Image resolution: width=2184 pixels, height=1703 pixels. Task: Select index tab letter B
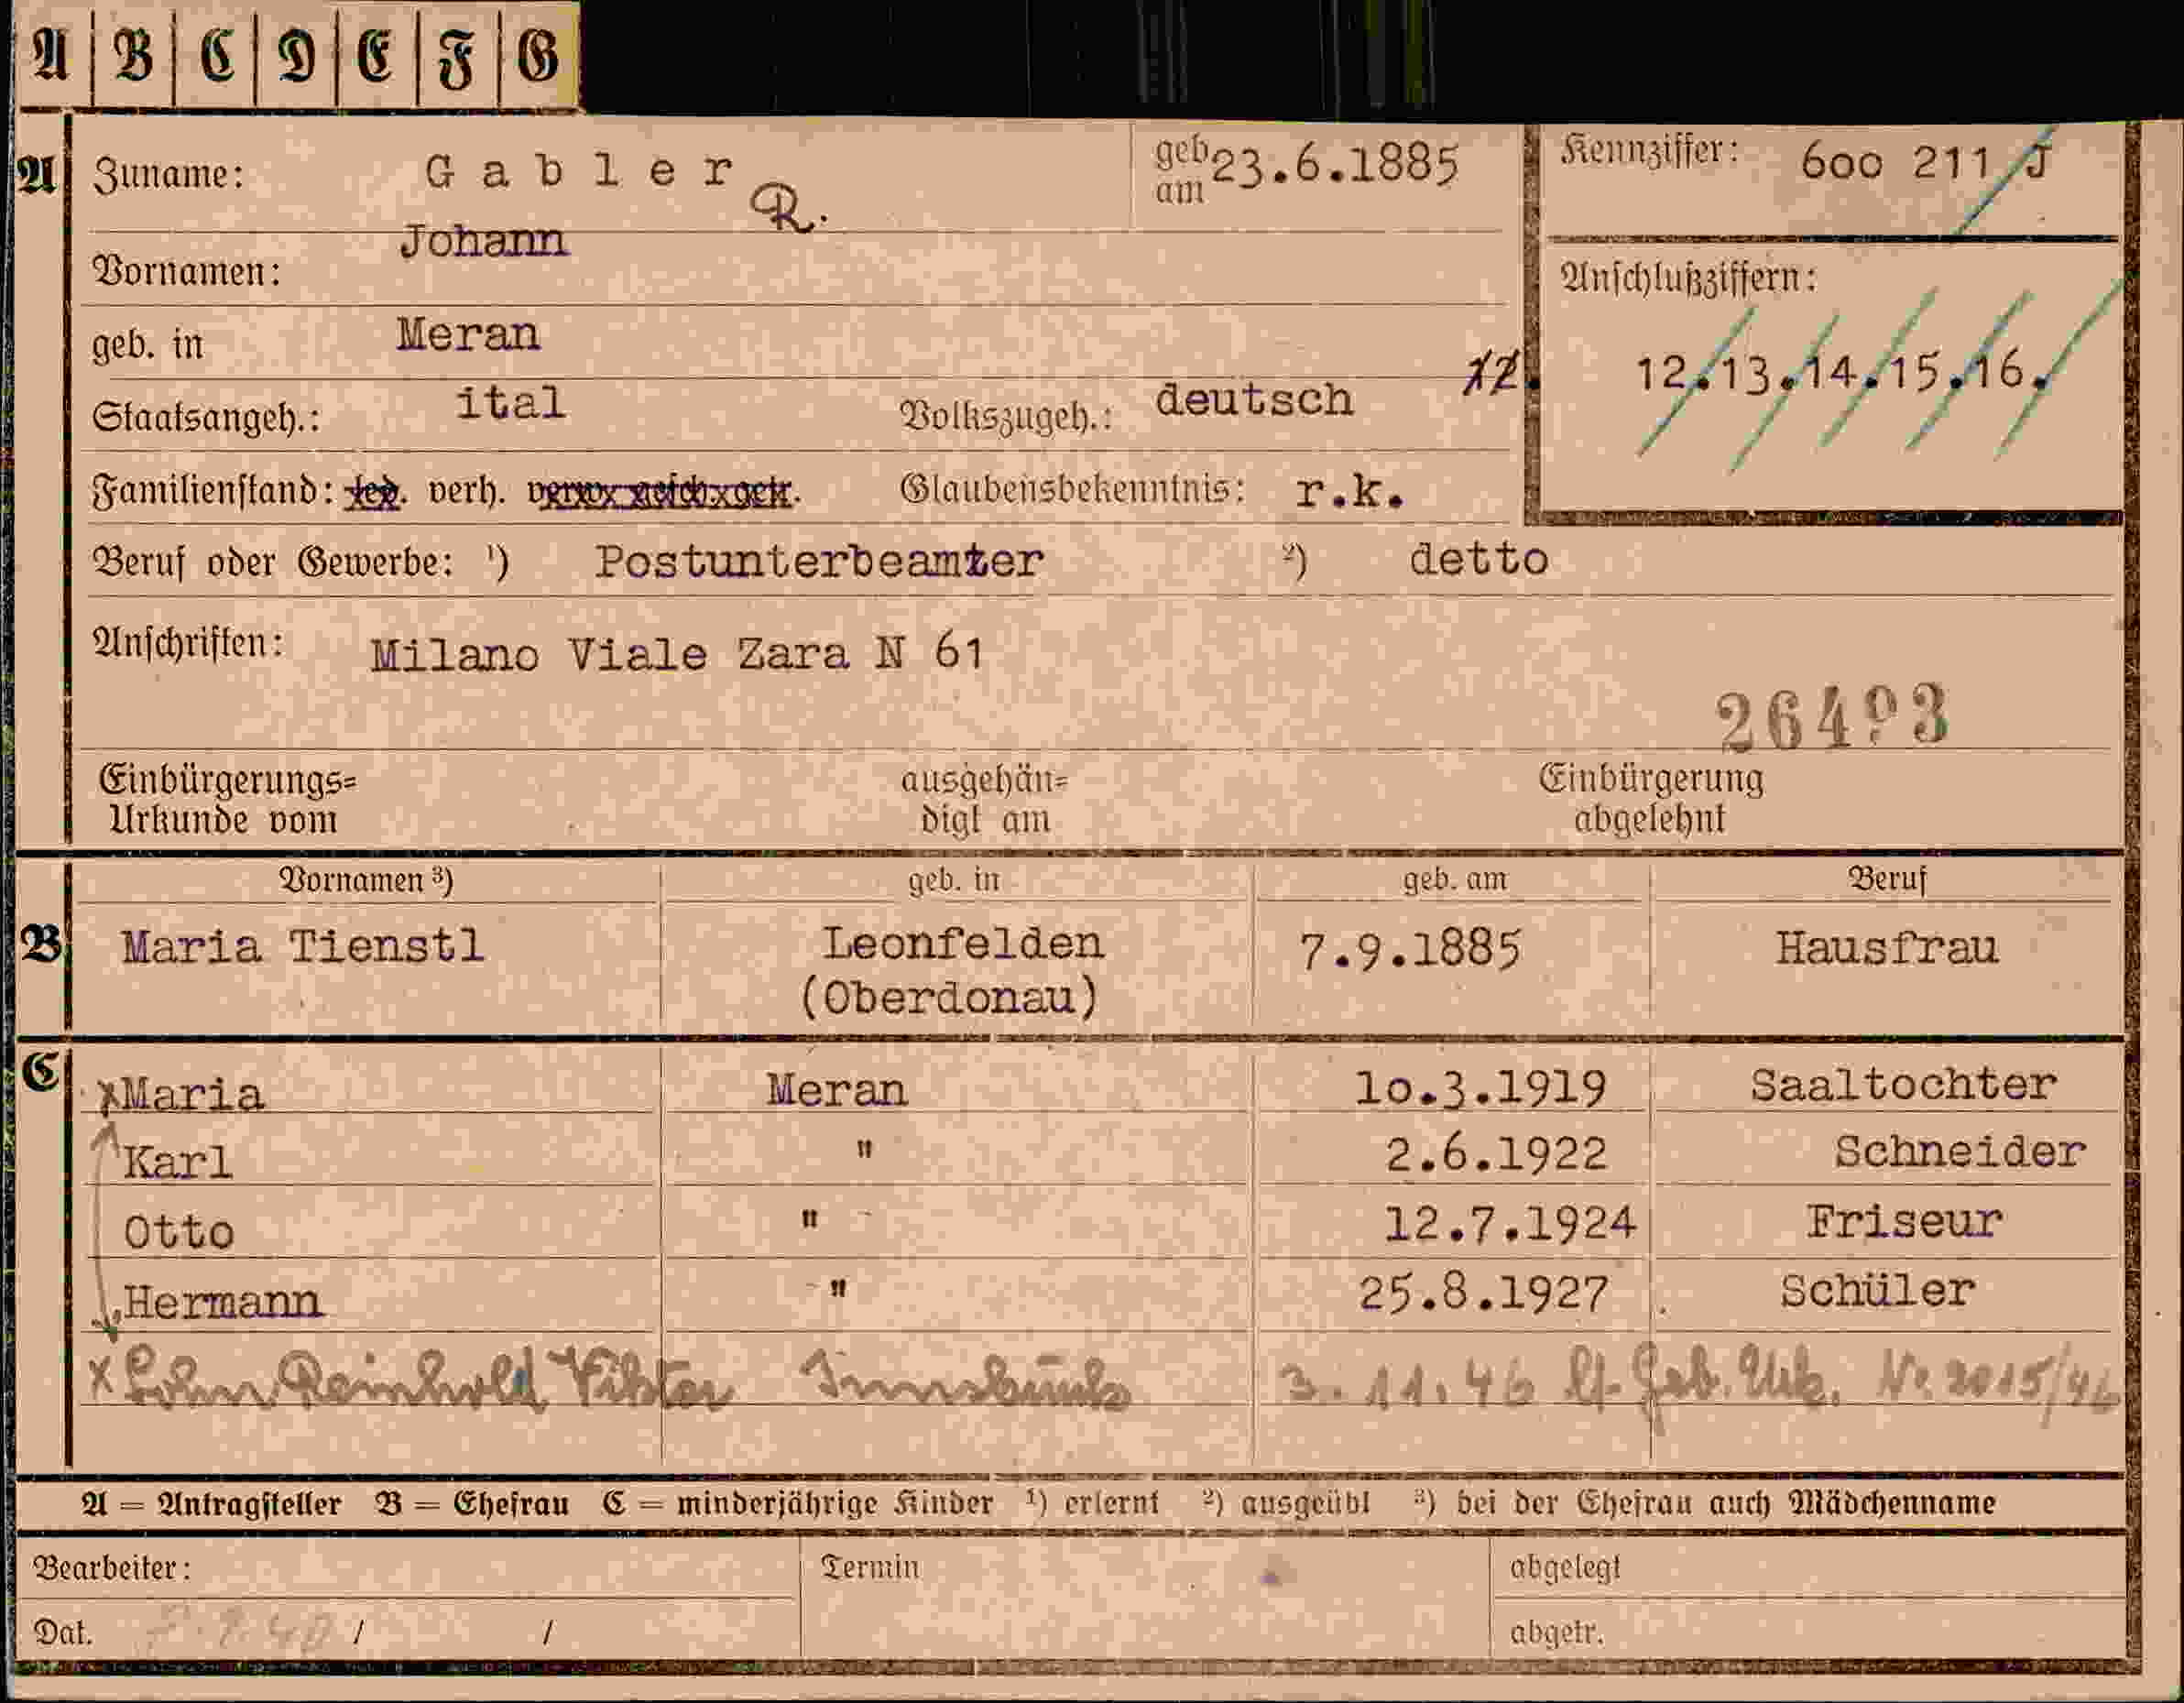coord(133,53)
